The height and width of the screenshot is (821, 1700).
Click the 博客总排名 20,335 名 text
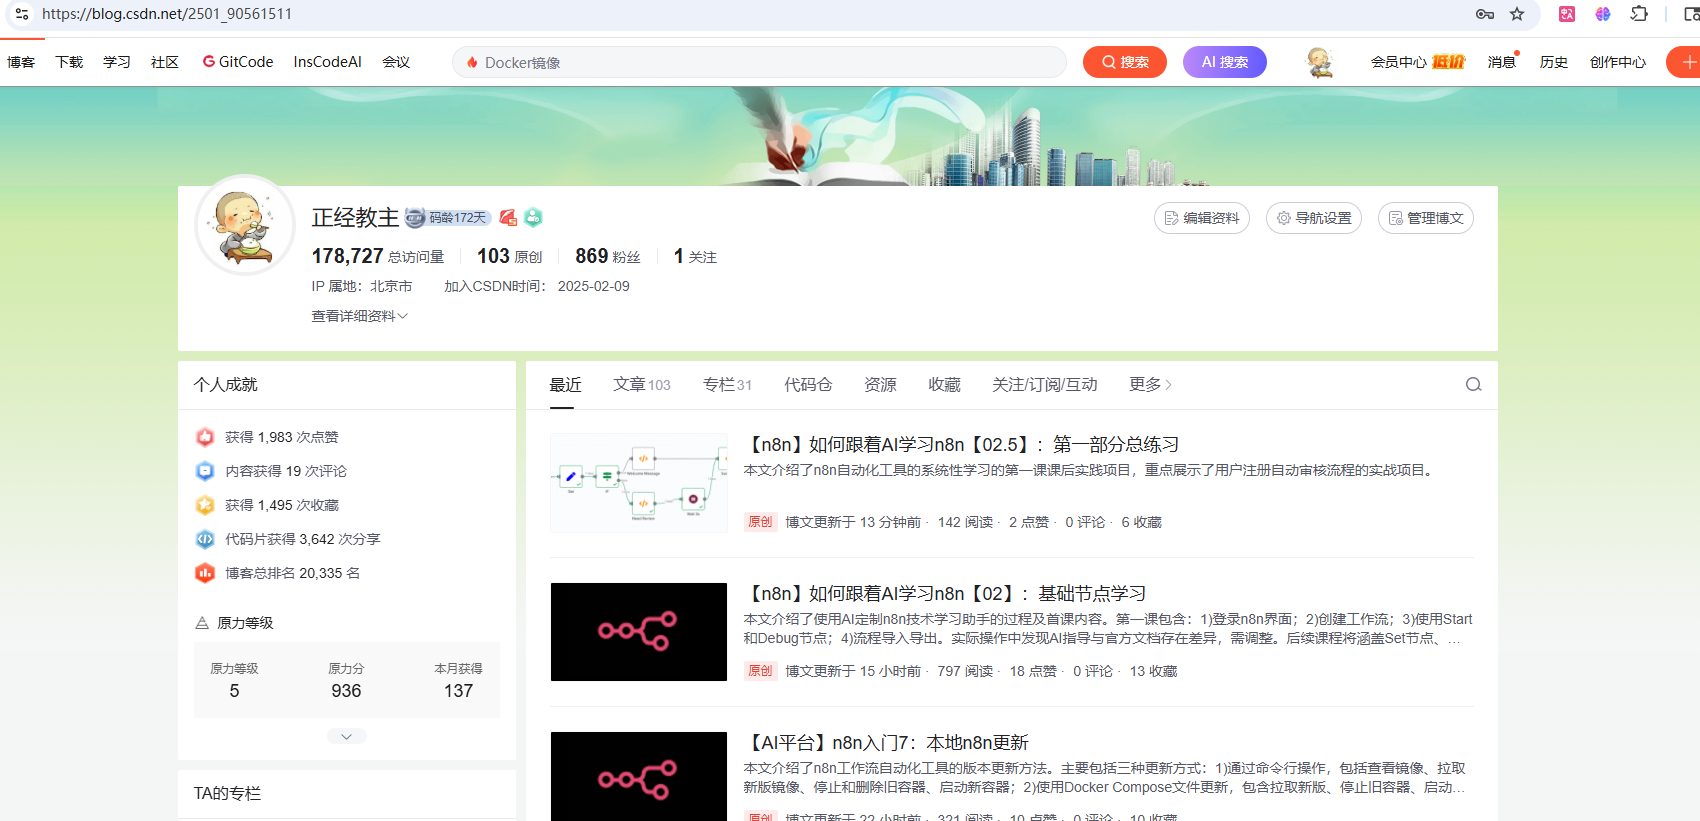293,573
